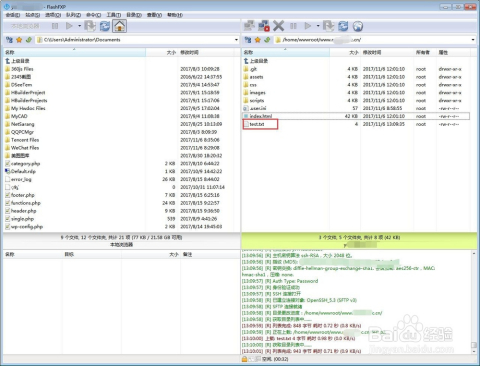Sort remote files by the 属性 column header
480x366 pixels.
[x=453, y=52]
